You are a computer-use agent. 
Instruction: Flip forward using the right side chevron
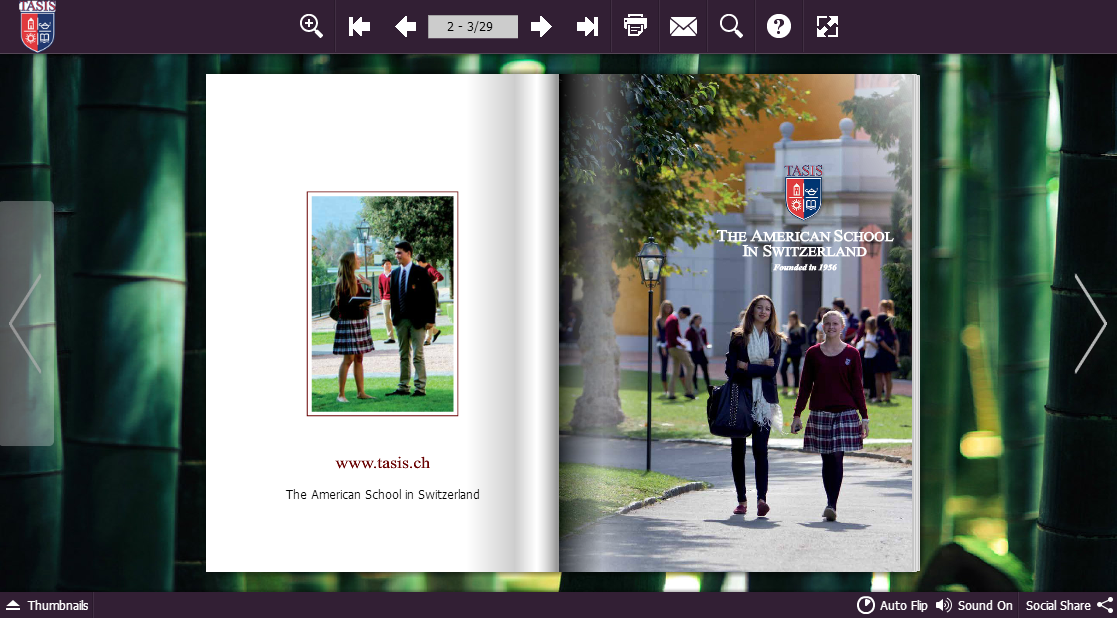coord(1090,324)
